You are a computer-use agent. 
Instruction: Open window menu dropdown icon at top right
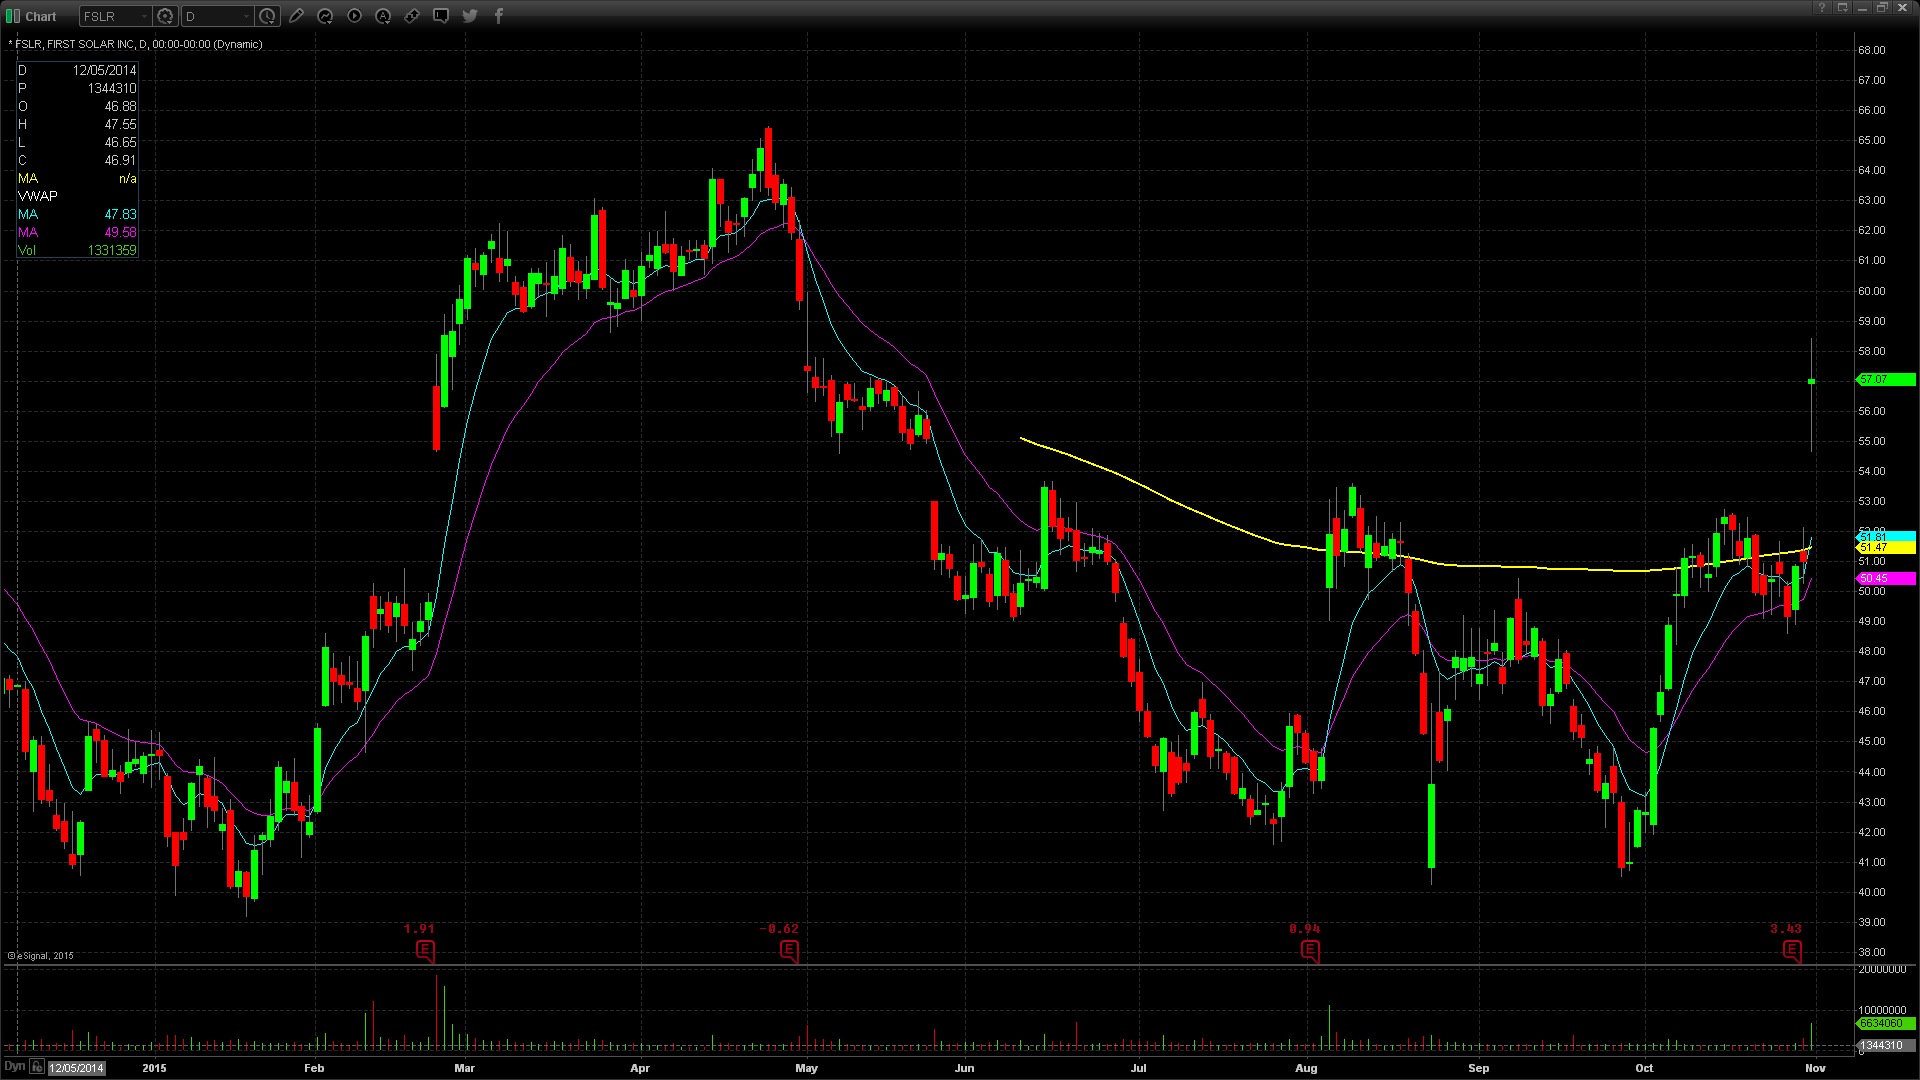(x=1843, y=8)
